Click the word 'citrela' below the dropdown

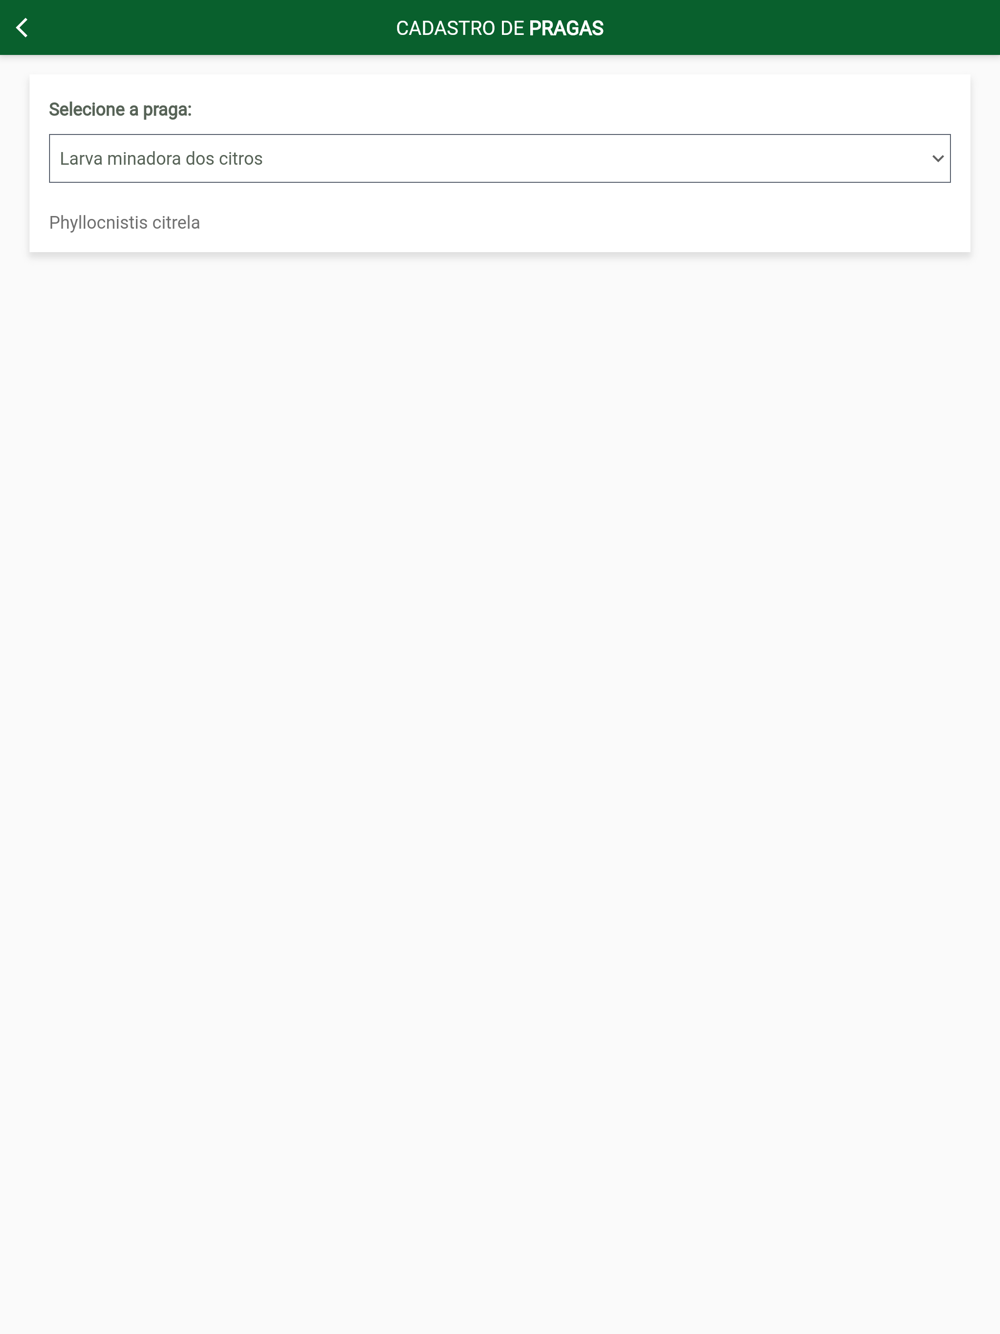click(x=176, y=223)
